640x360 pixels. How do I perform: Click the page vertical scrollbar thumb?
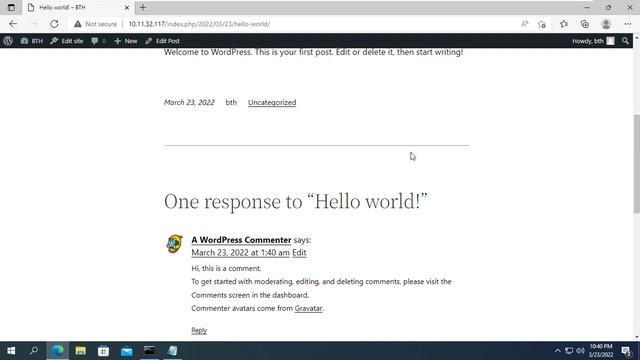tap(636, 163)
